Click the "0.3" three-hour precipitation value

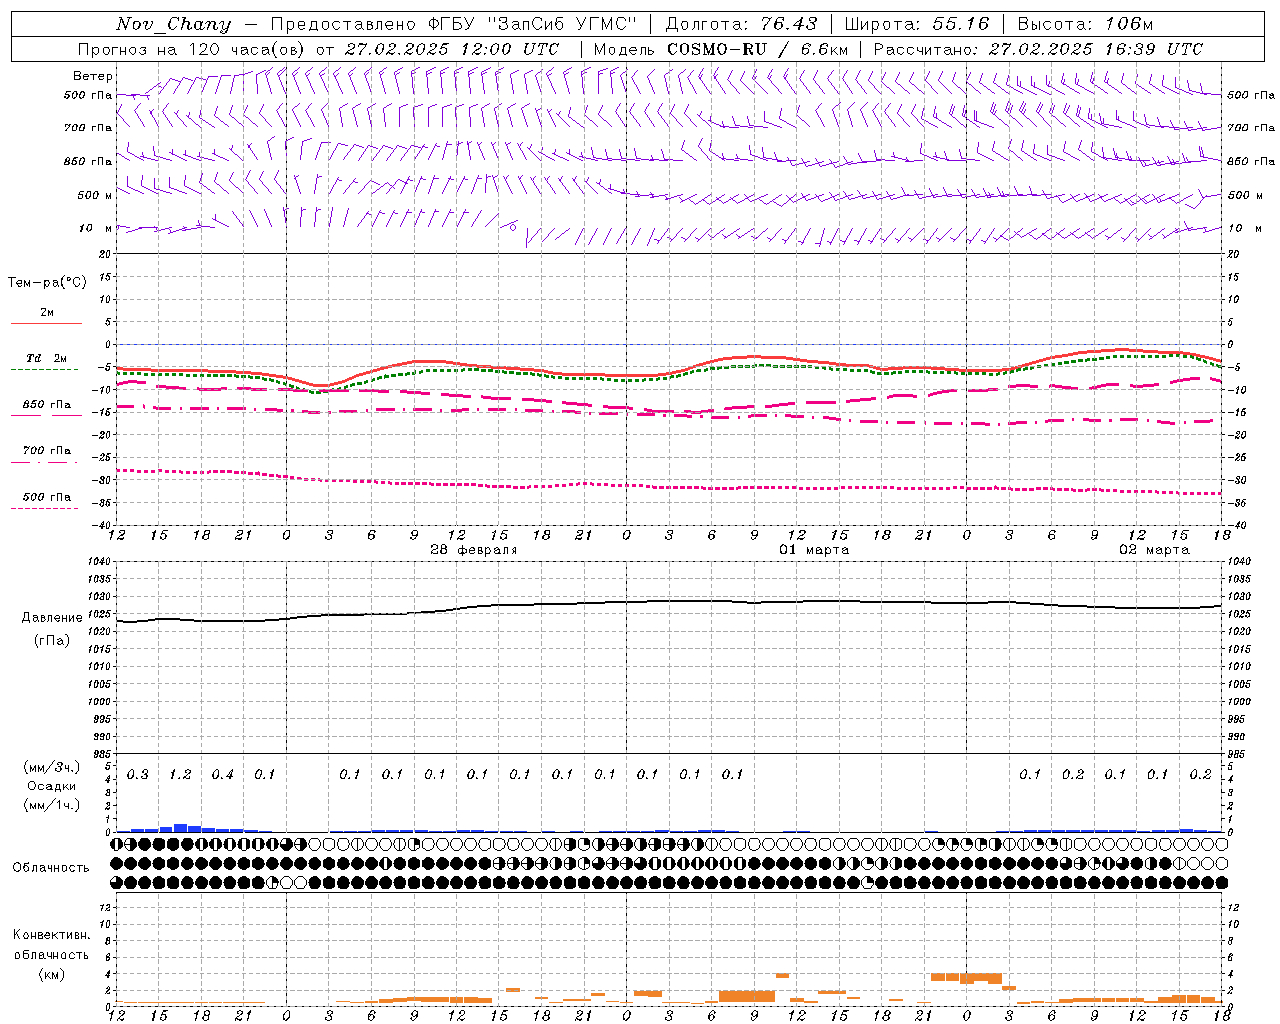point(138,775)
